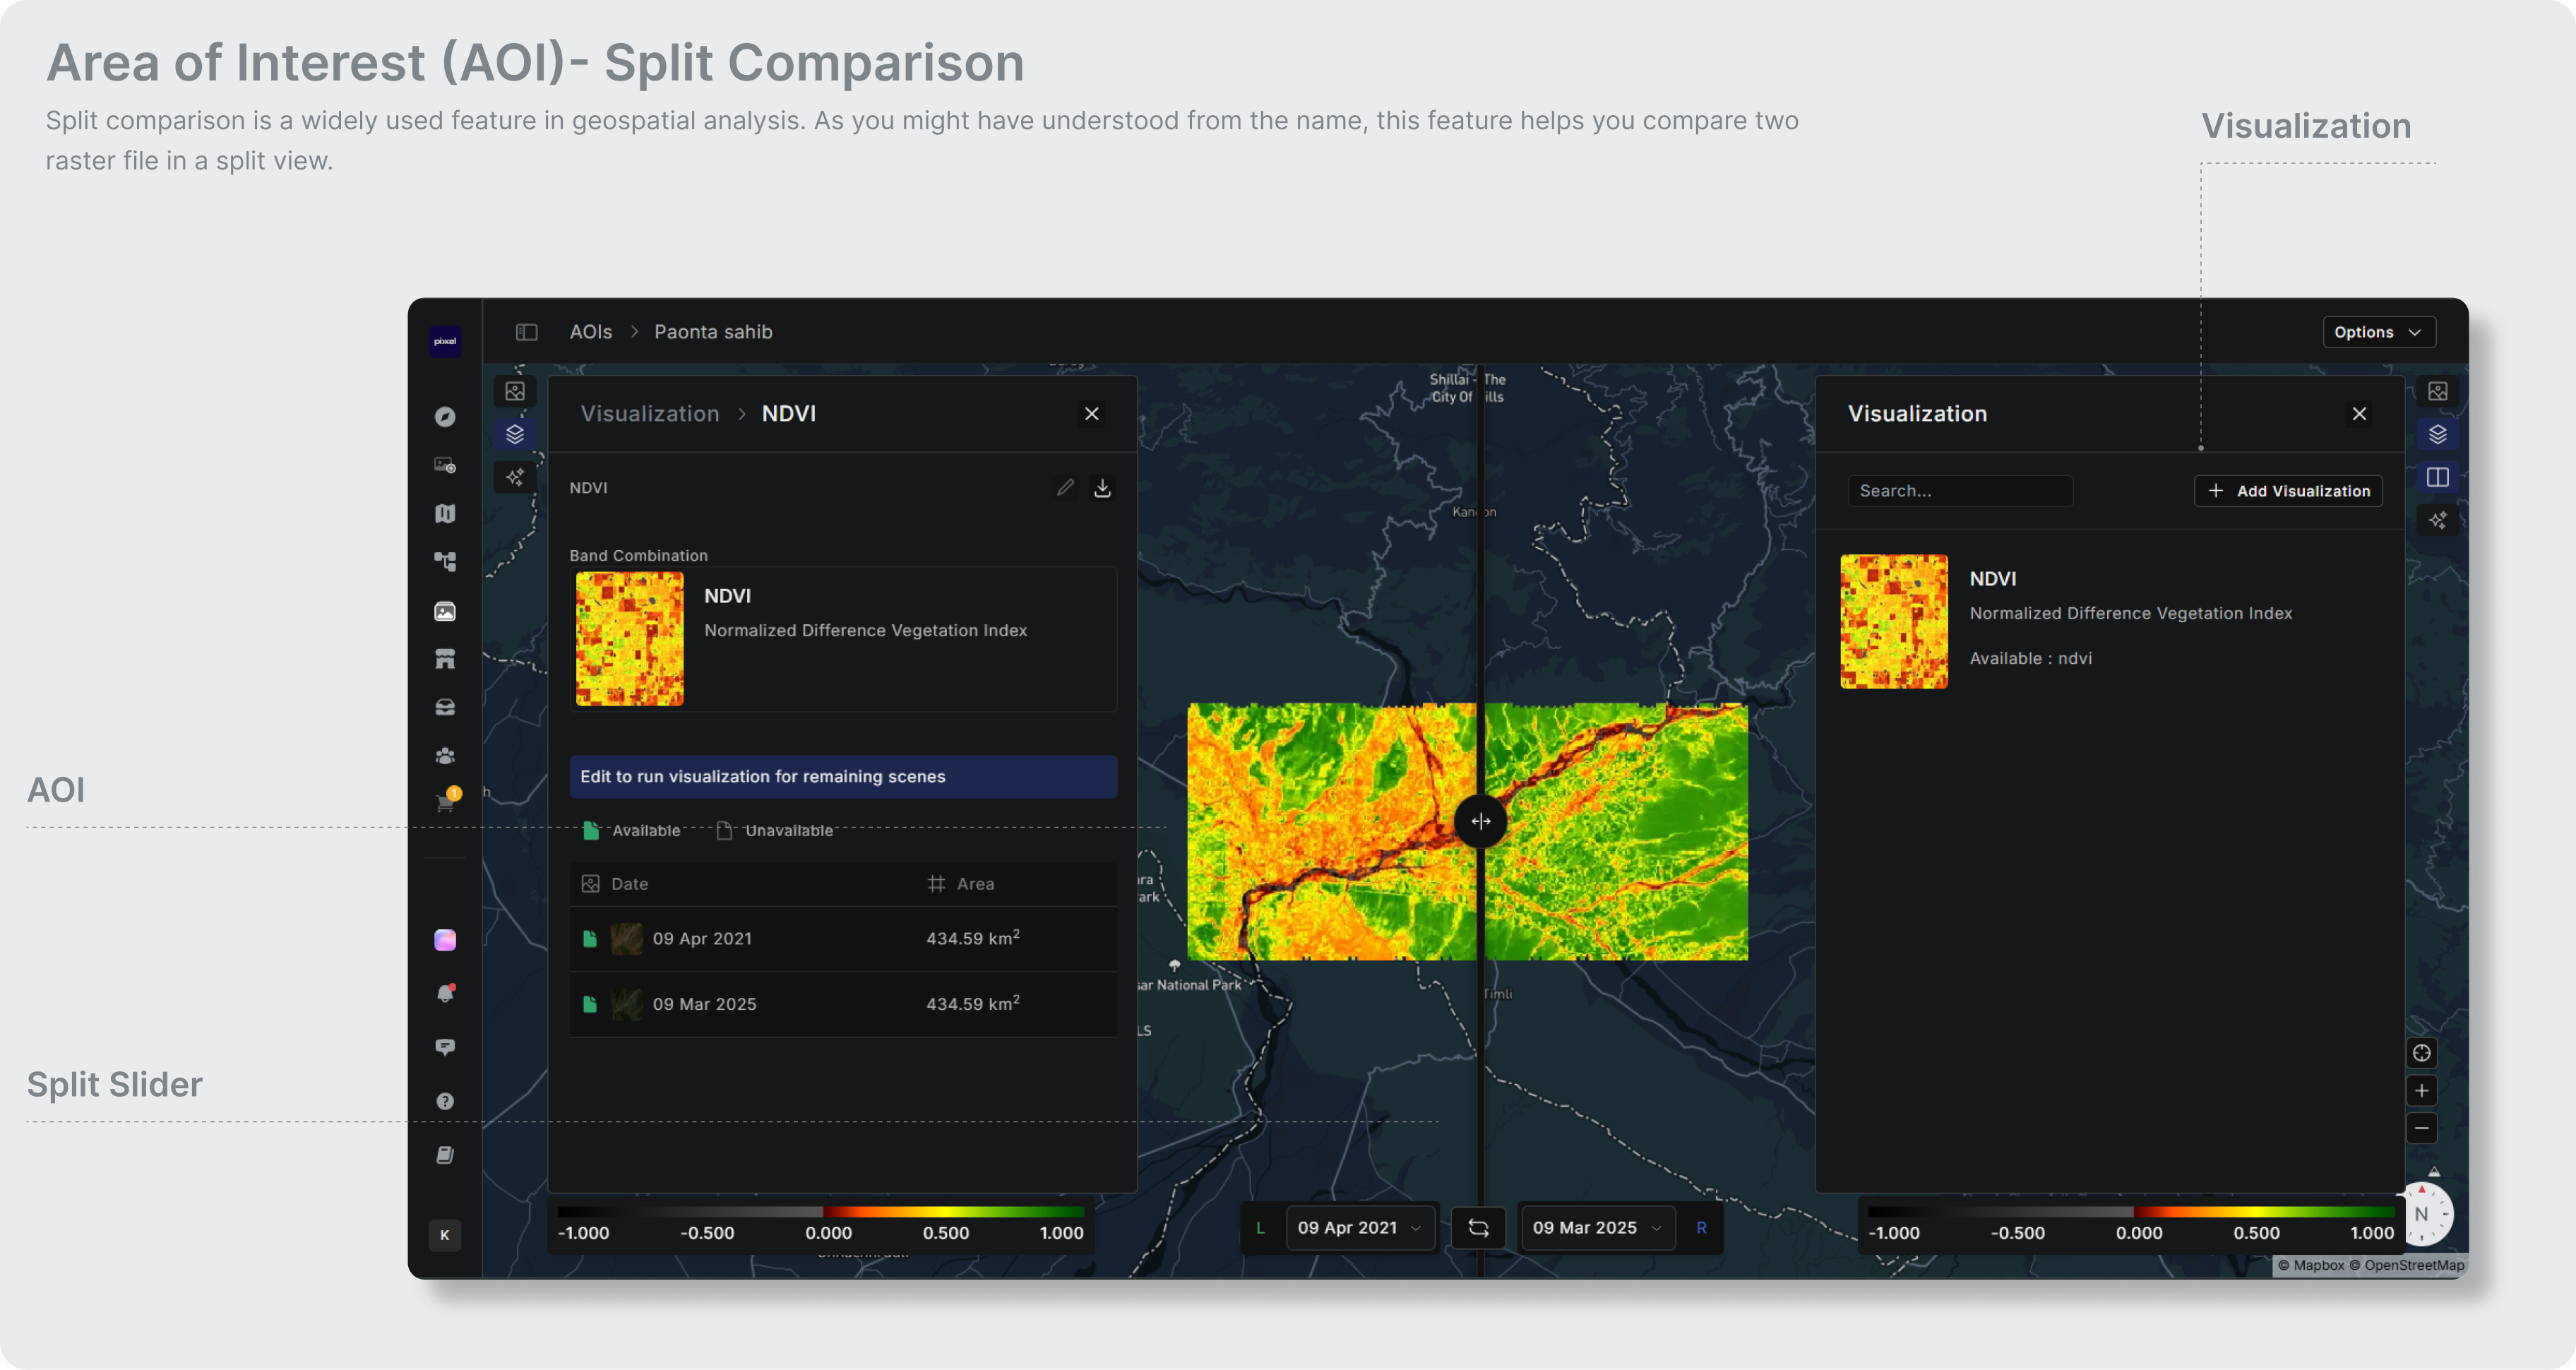Click the split slider handle on map

click(1481, 821)
